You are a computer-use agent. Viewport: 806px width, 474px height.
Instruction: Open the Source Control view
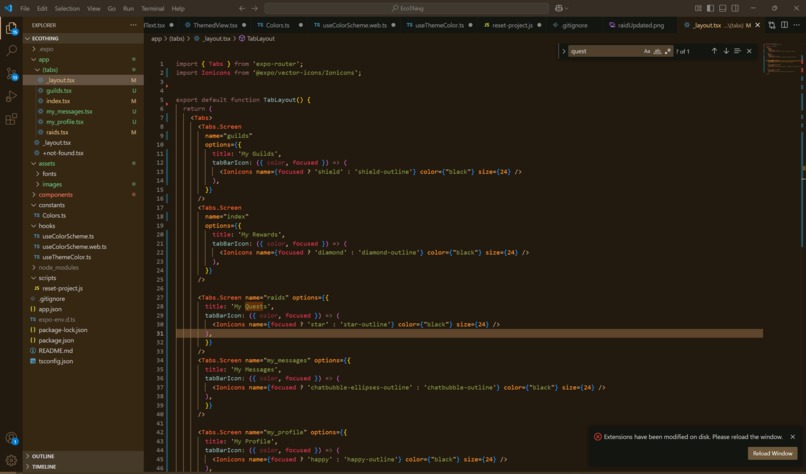(11, 74)
